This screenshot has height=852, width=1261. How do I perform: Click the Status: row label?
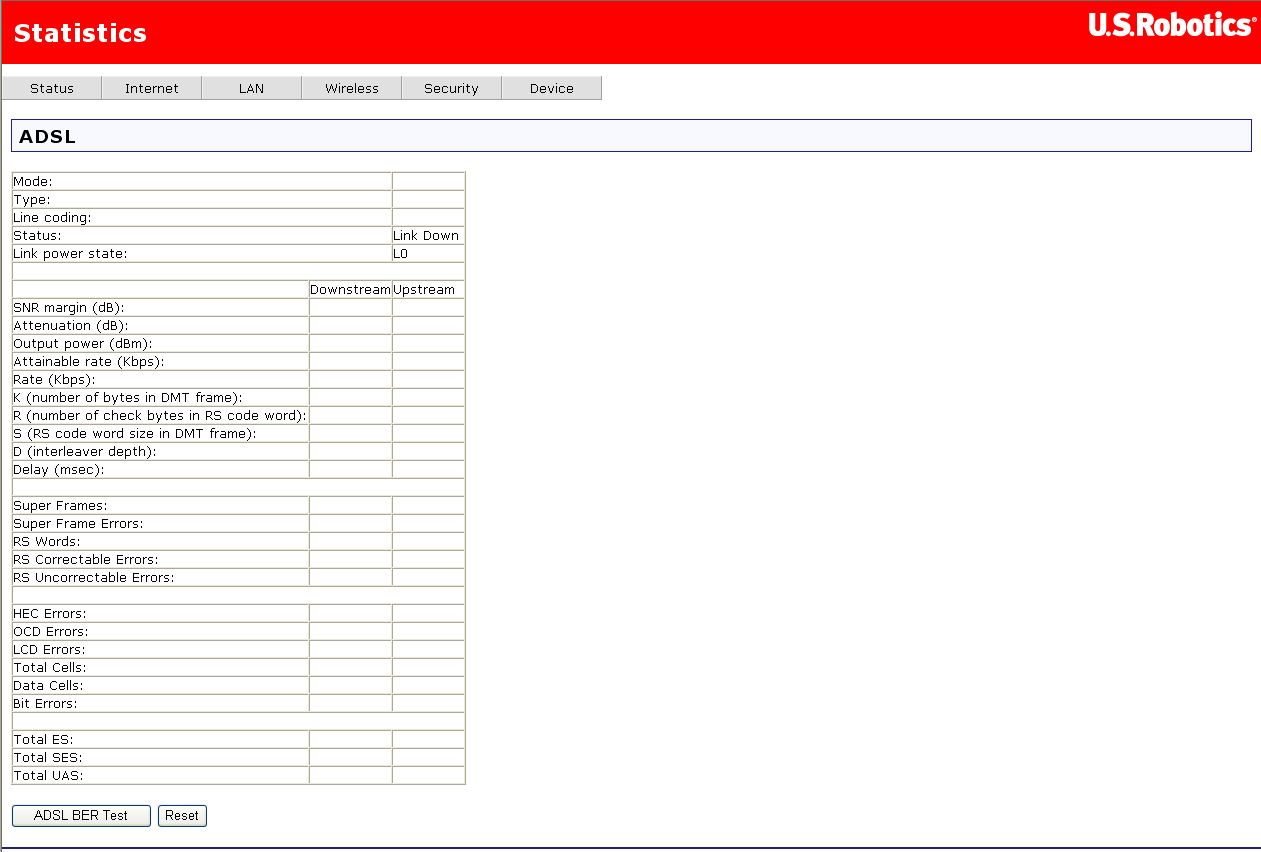pos(37,236)
